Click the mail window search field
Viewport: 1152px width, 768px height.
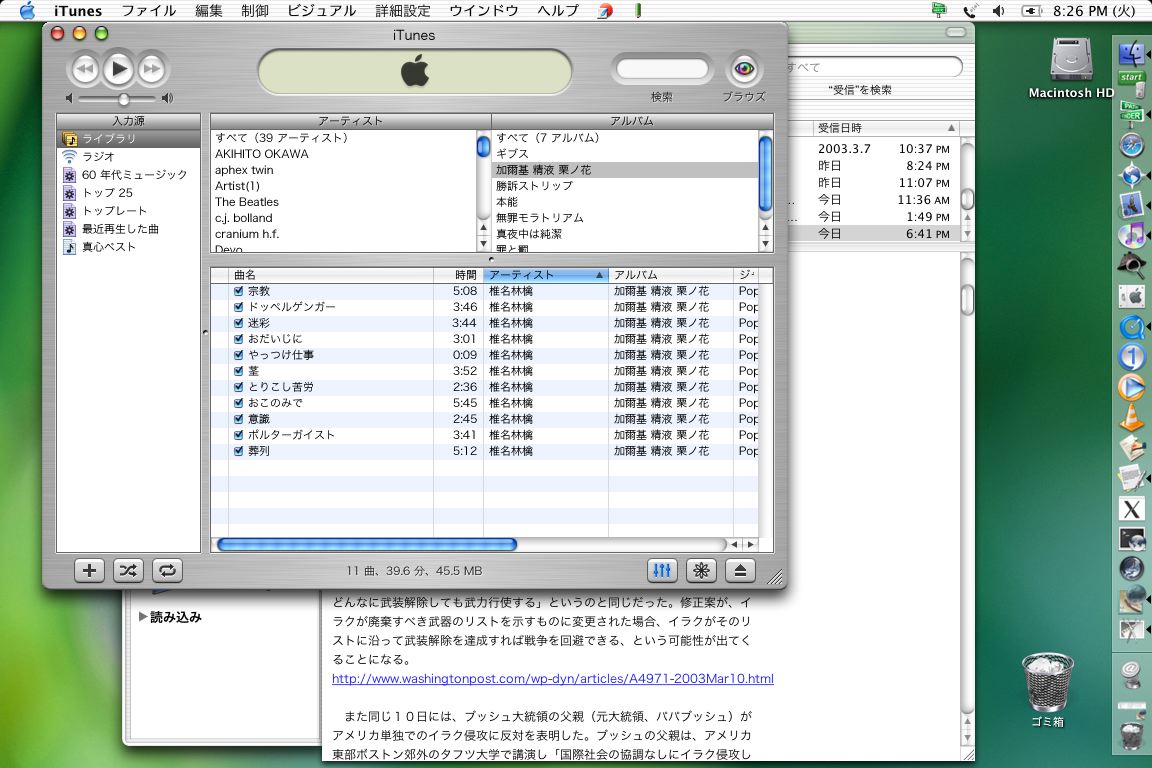point(874,68)
